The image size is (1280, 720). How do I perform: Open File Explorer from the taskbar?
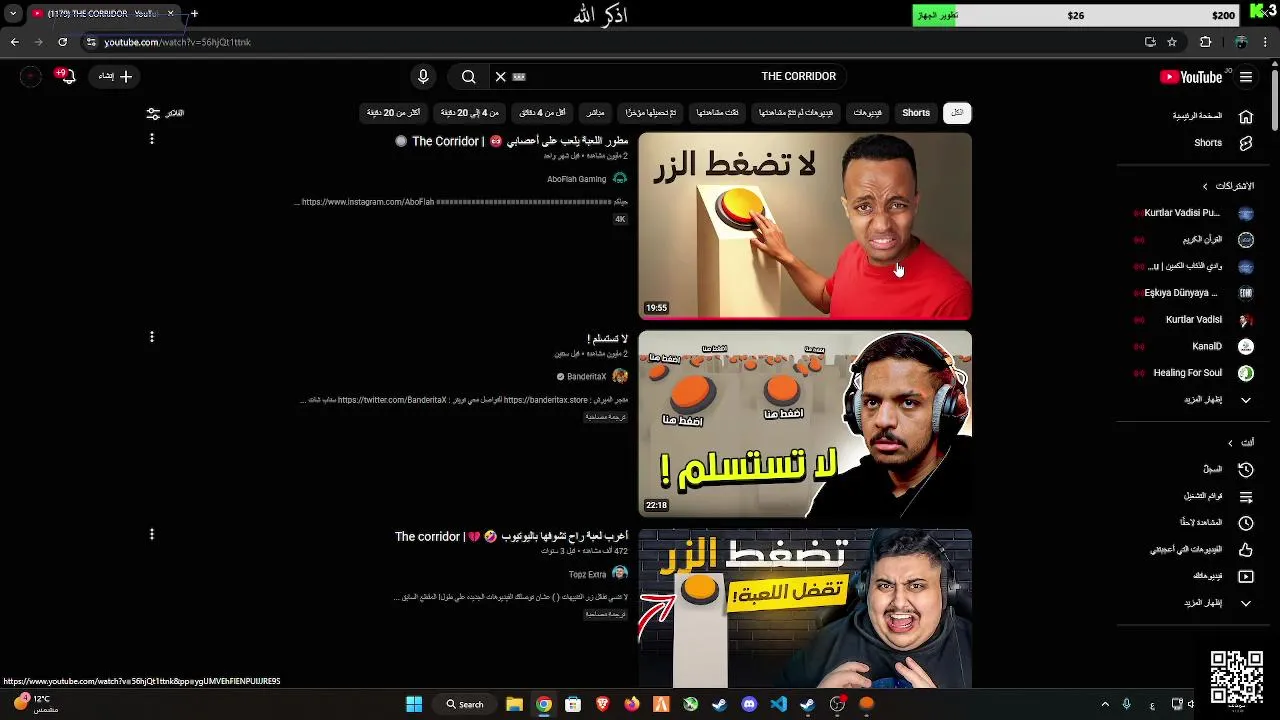[514, 704]
